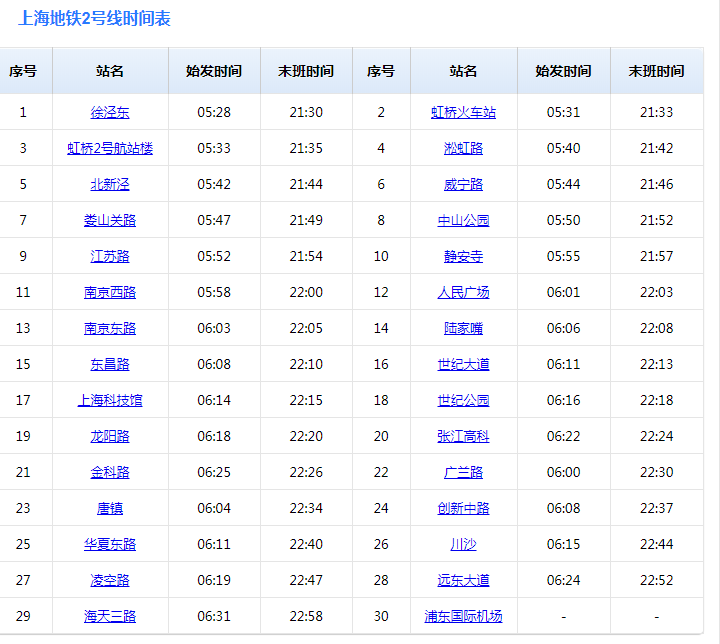Click the 北新泾 link
This screenshot has width=720, height=644.
(110, 184)
